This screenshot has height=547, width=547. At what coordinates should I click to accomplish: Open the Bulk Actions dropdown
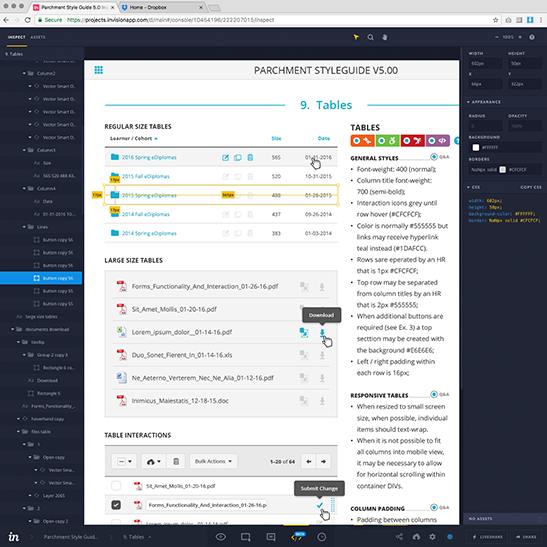point(213,461)
